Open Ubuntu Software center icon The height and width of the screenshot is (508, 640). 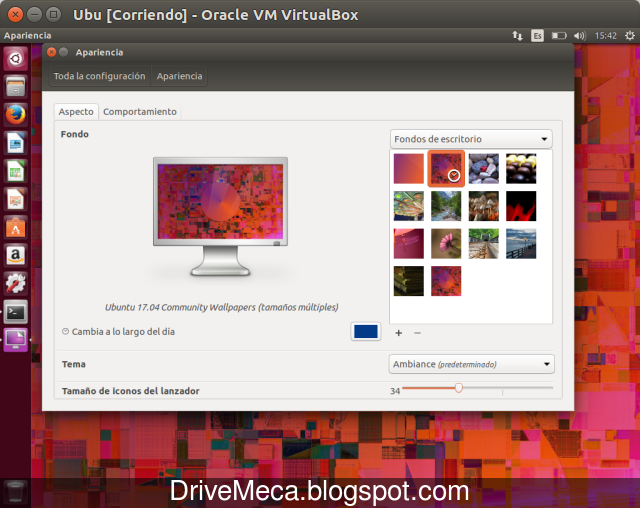[16, 227]
